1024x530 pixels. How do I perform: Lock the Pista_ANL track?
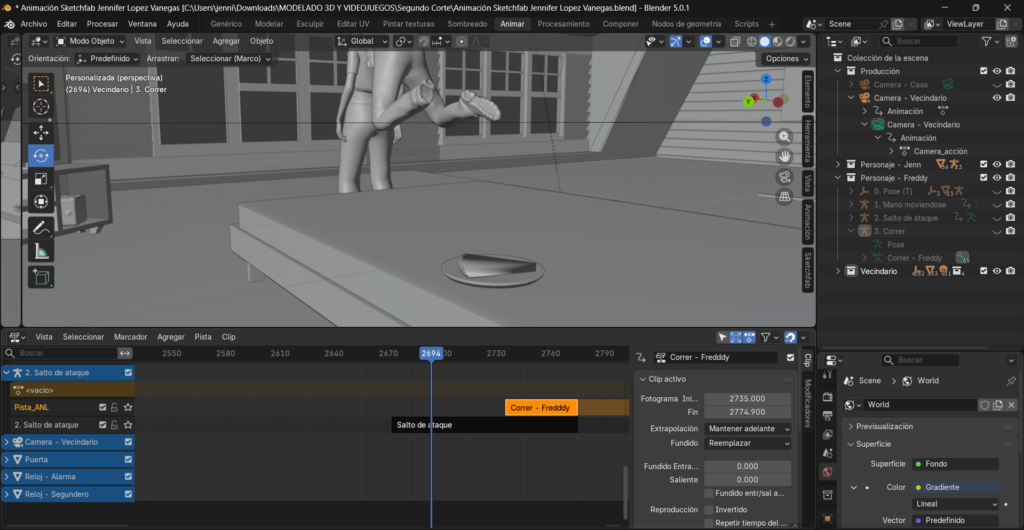pos(114,407)
